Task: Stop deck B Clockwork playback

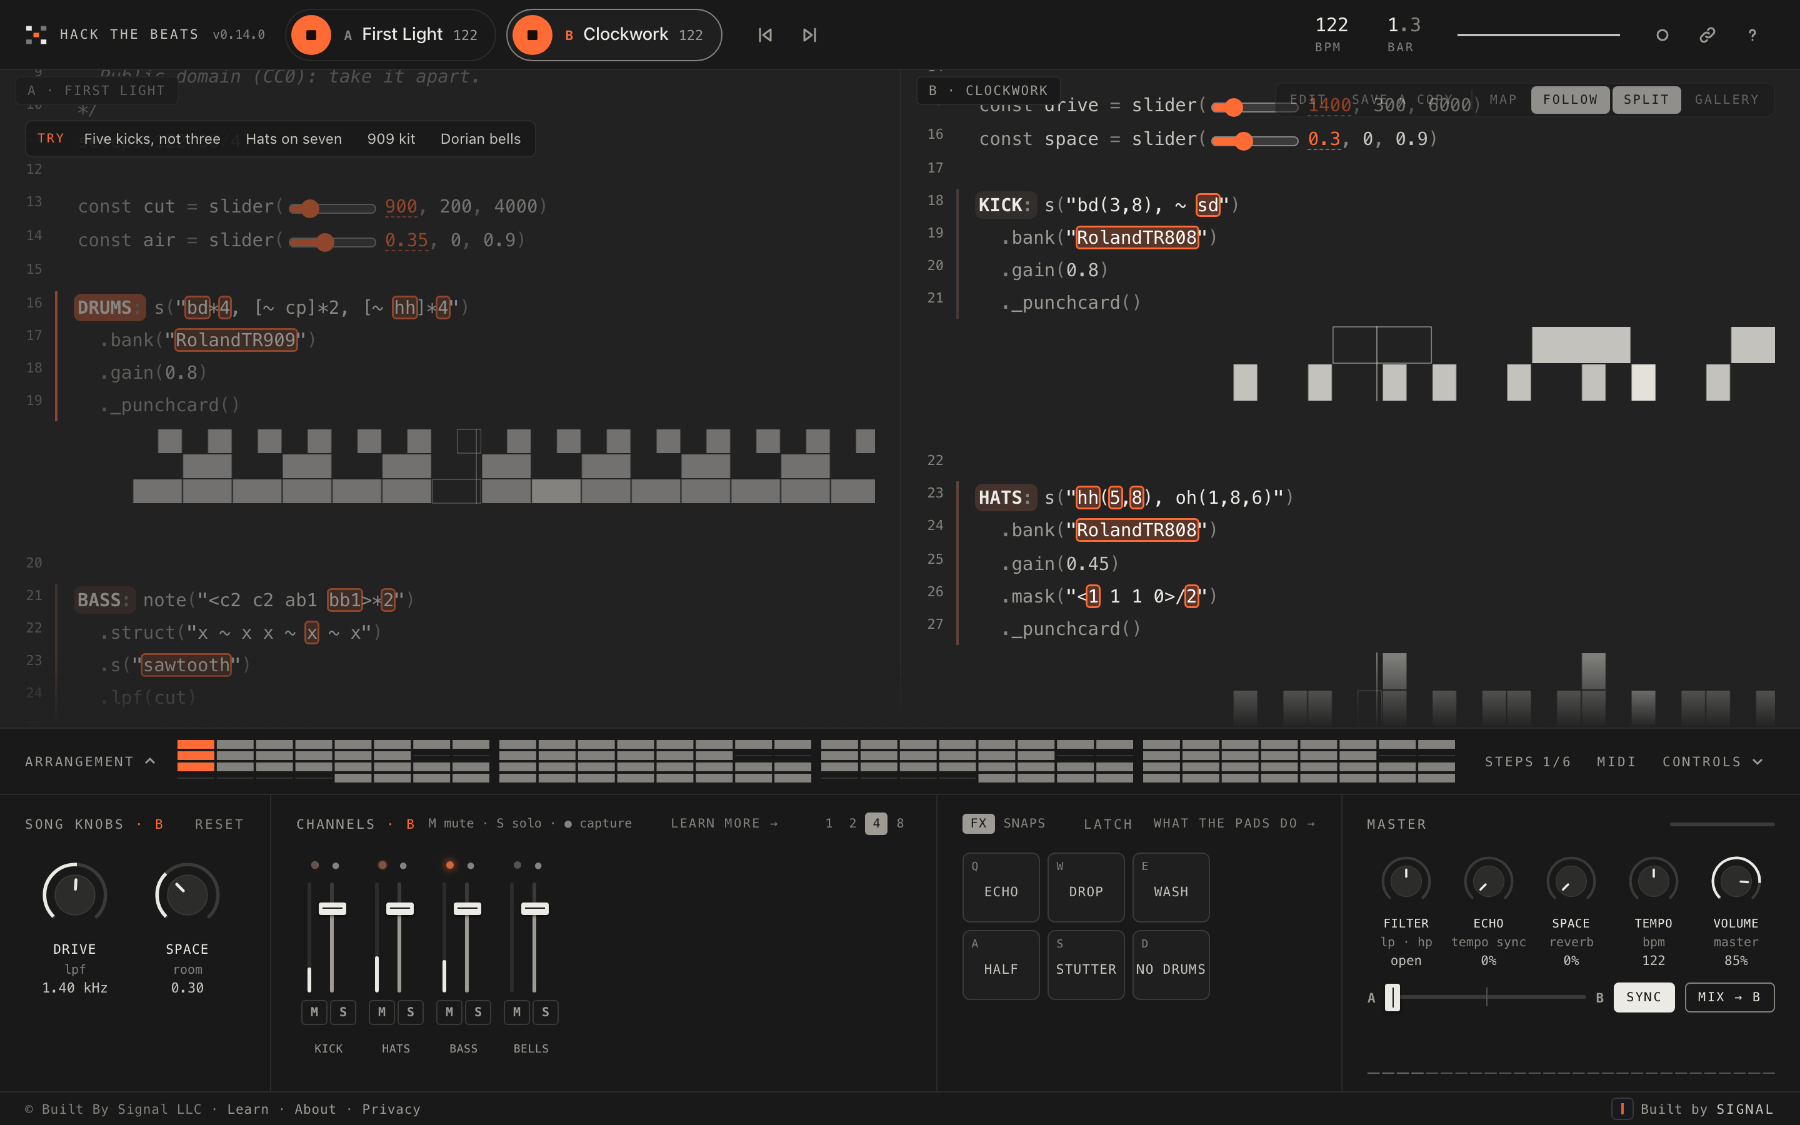Action: point(532,35)
